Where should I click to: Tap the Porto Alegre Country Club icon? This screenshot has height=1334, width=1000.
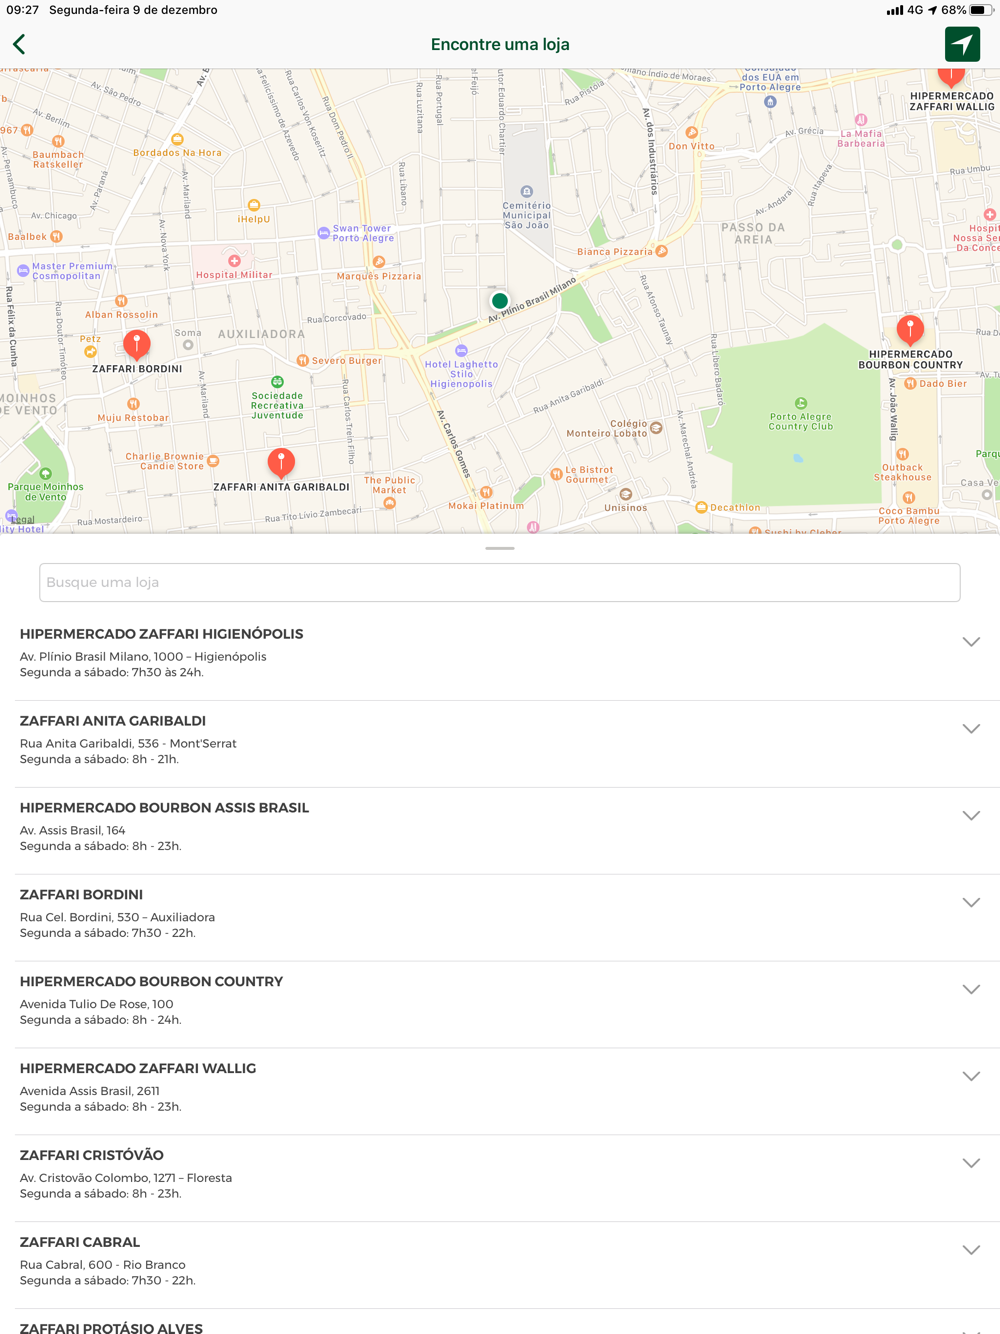(801, 403)
